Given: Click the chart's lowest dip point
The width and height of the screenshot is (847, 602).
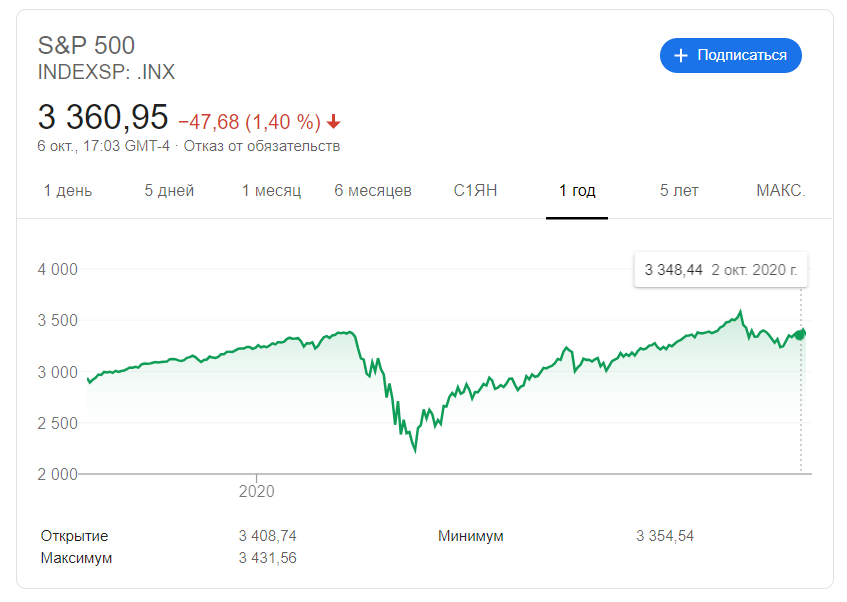Looking at the screenshot, I should 415,451.
